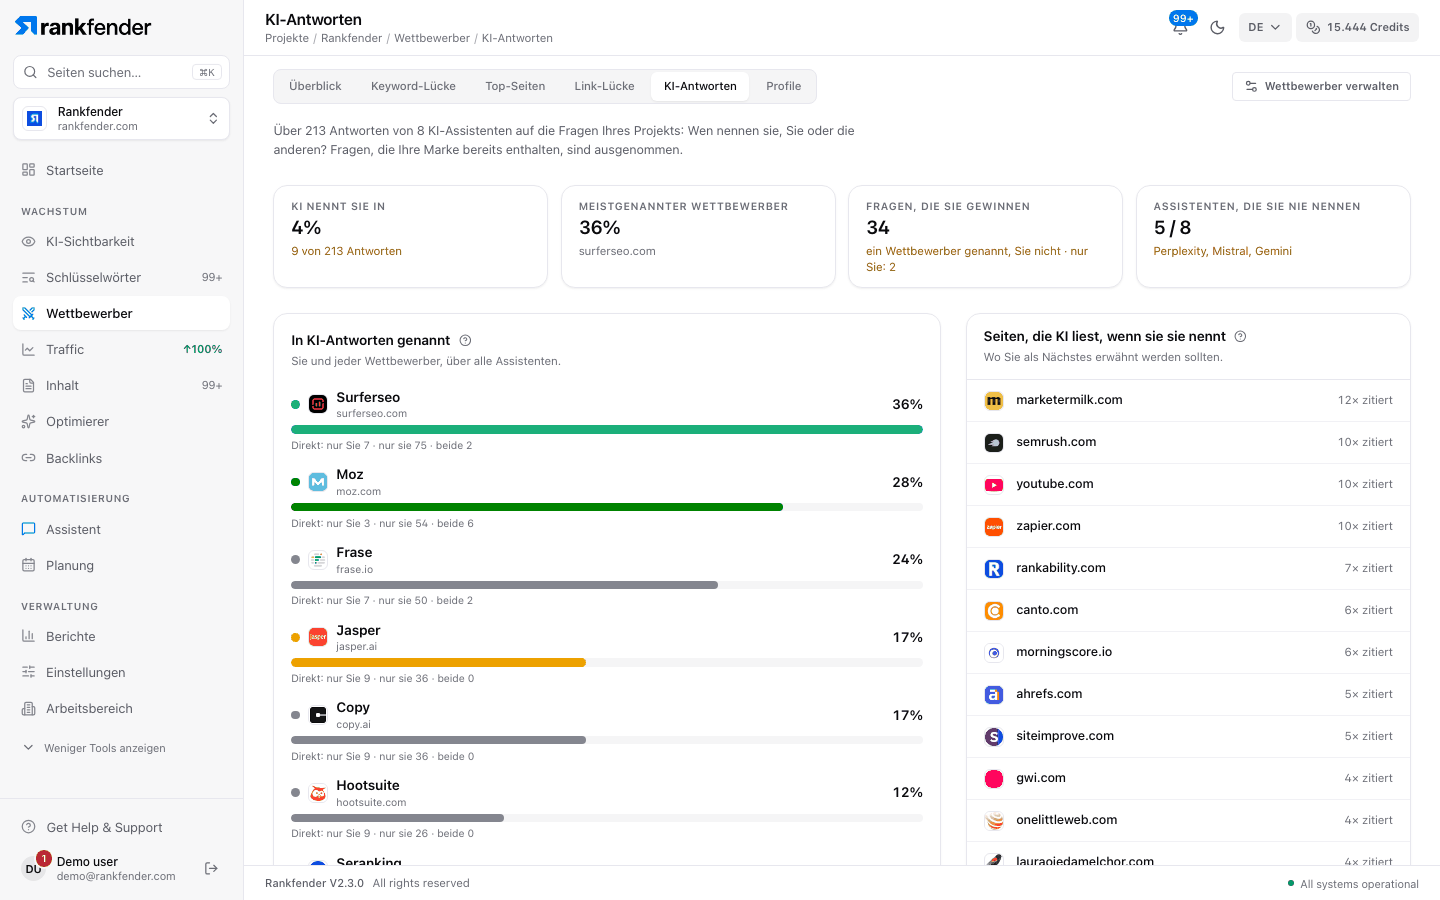Screen dimensions: 1440x900
Task: Switch to the Keyword-Lücke tab
Action: pyautogui.click(x=413, y=86)
